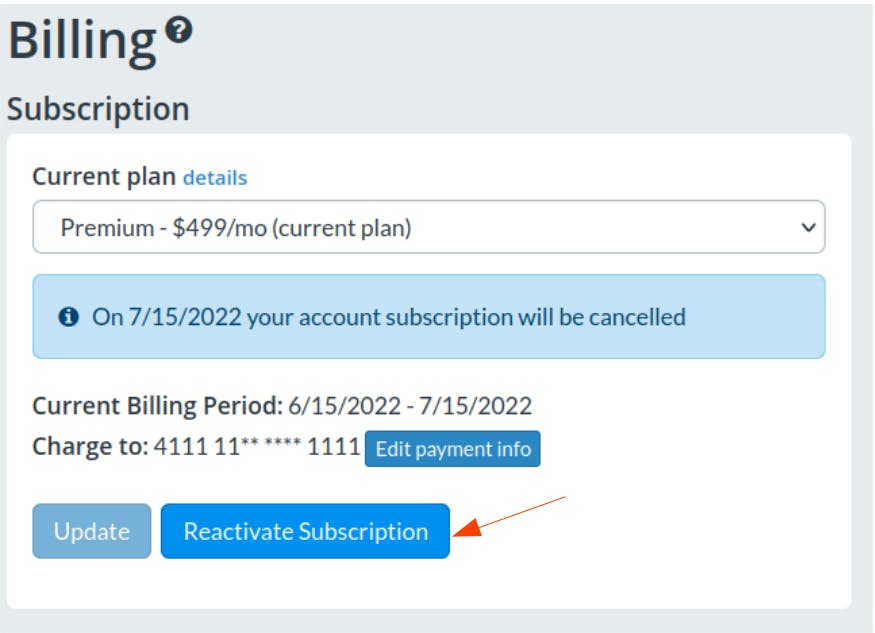Image resolution: width=875 pixels, height=633 pixels.
Task: Click the Charge to label
Action: tap(90, 447)
